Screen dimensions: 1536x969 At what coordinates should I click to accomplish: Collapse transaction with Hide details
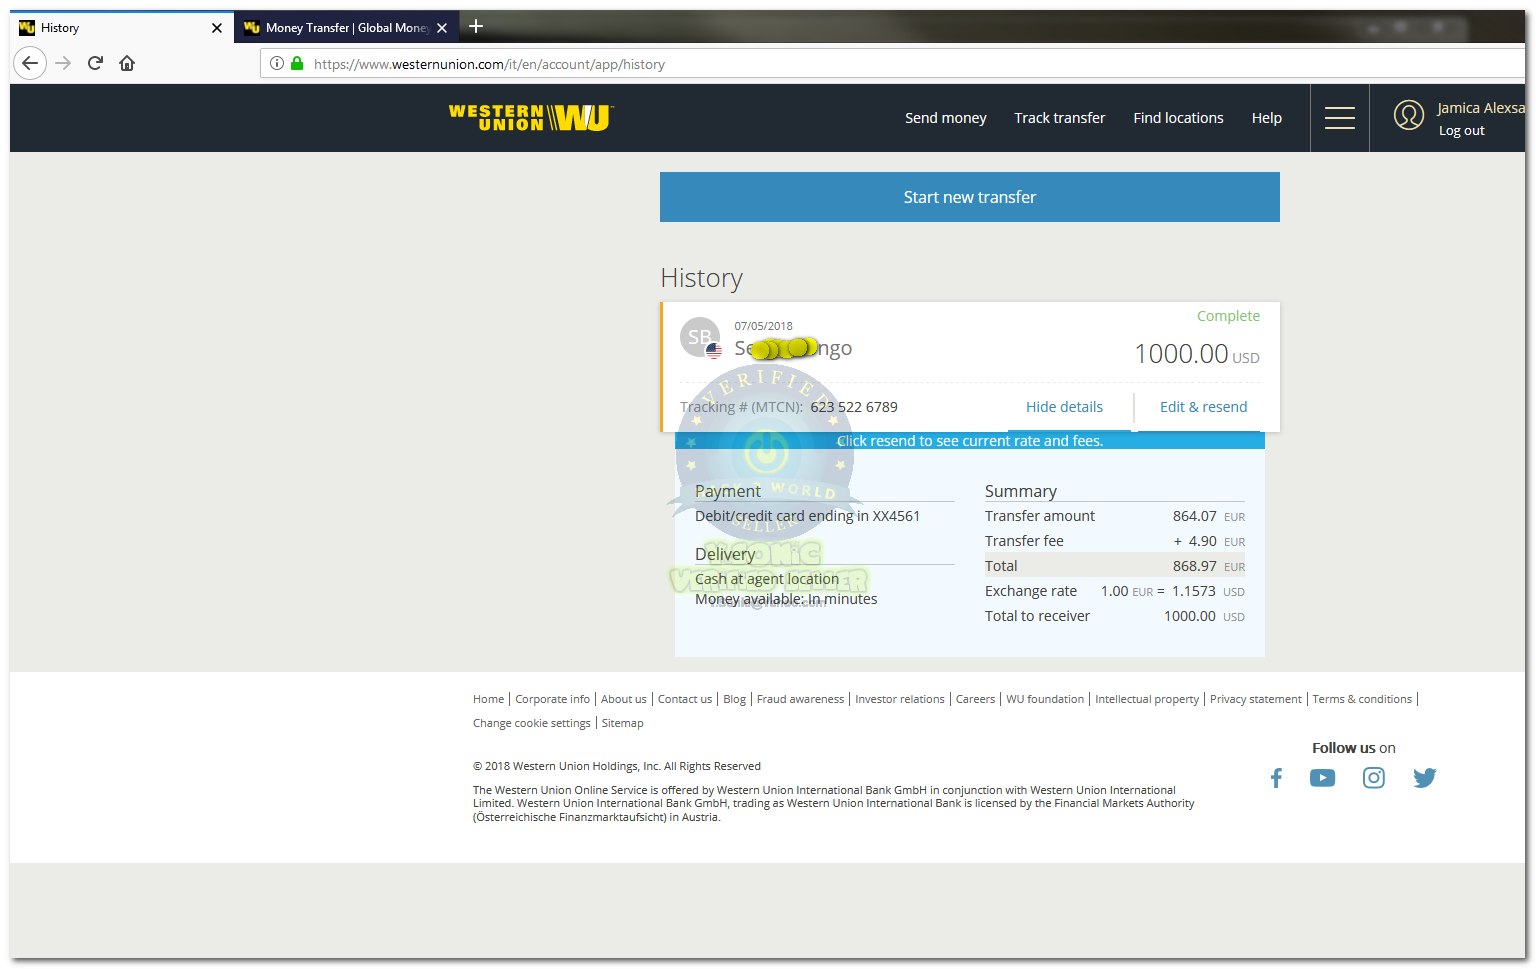tap(1064, 407)
